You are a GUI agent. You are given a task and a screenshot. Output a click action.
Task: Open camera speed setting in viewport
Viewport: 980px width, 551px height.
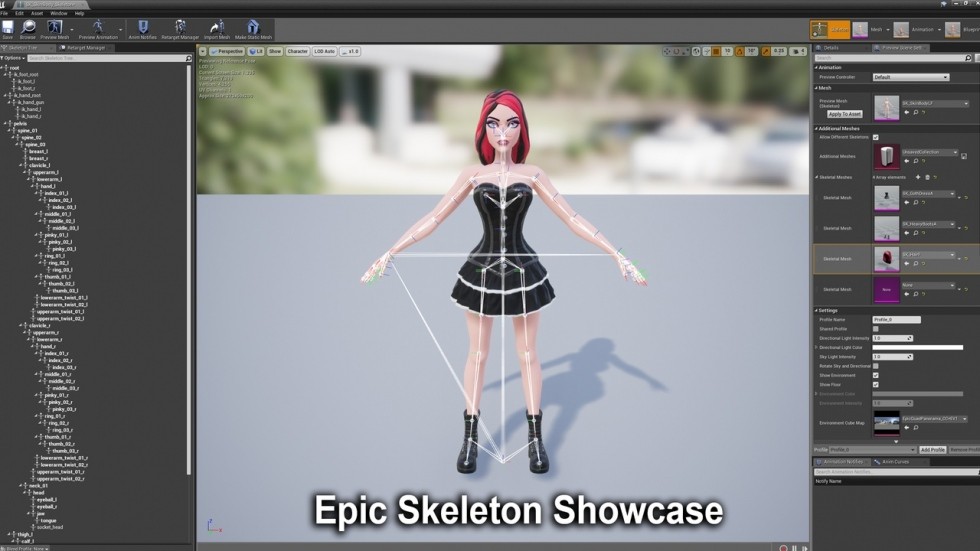(798, 51)
